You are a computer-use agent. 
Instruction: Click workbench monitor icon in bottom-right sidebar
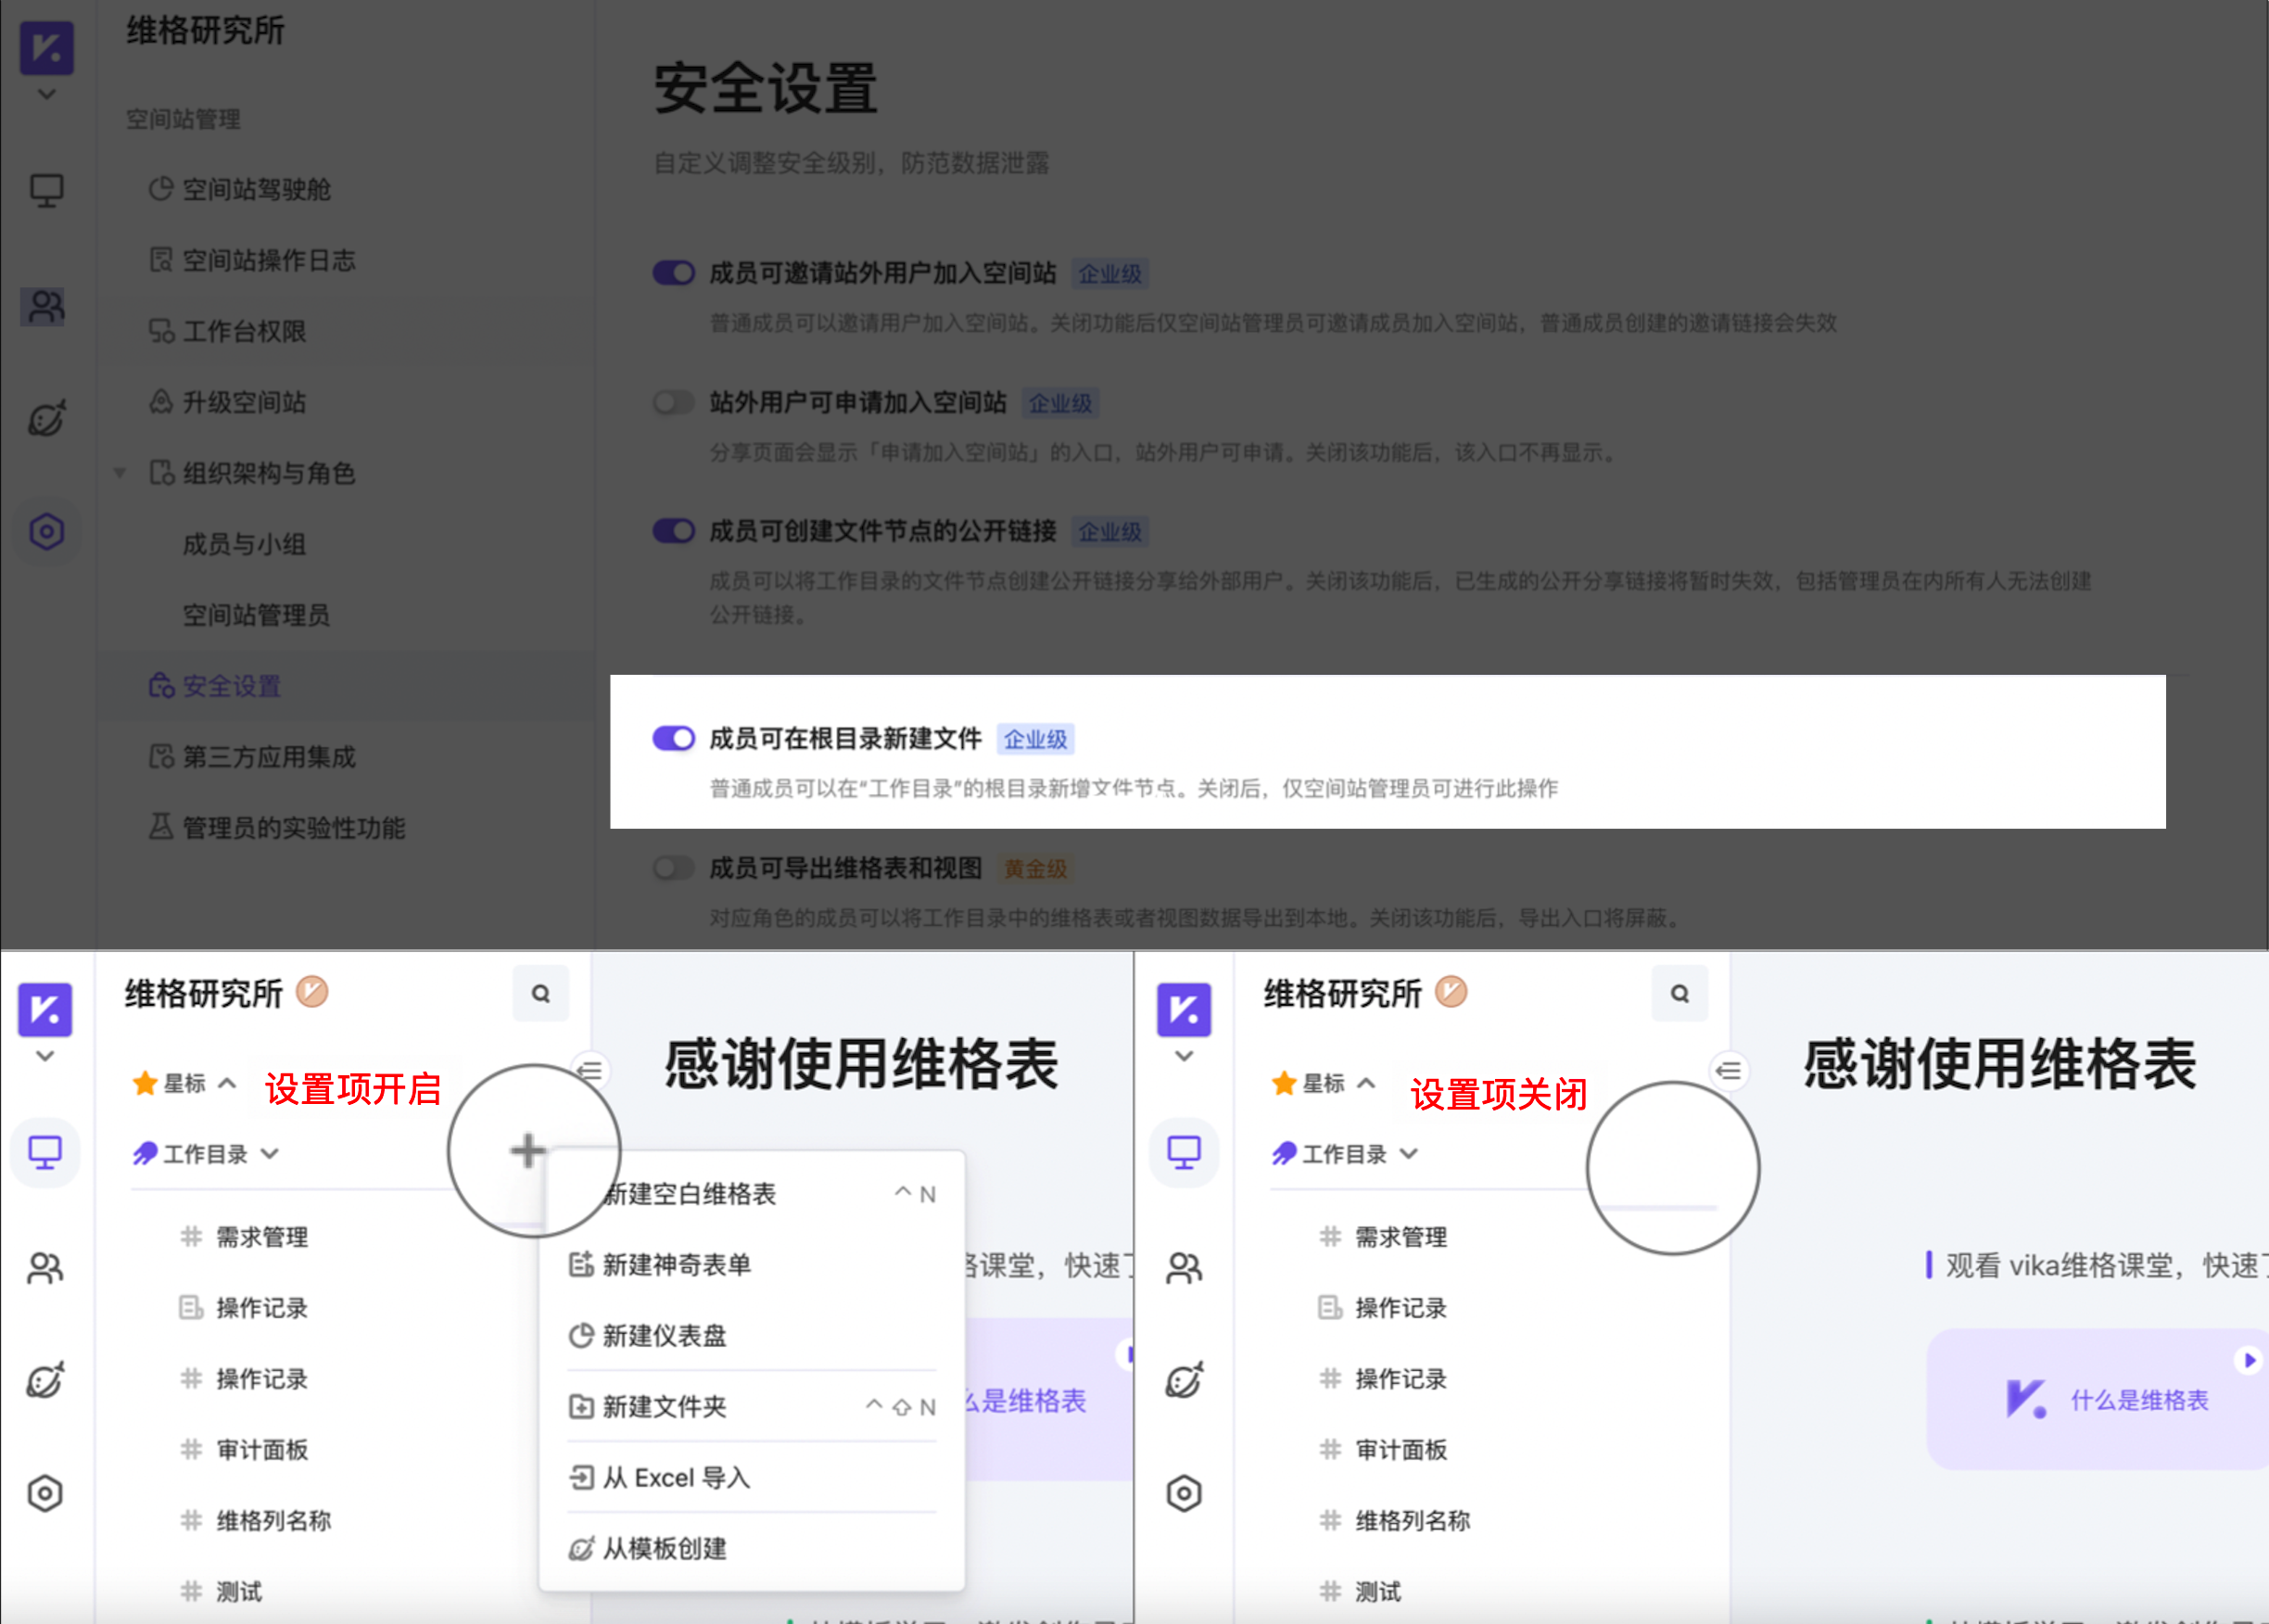1184,1152
